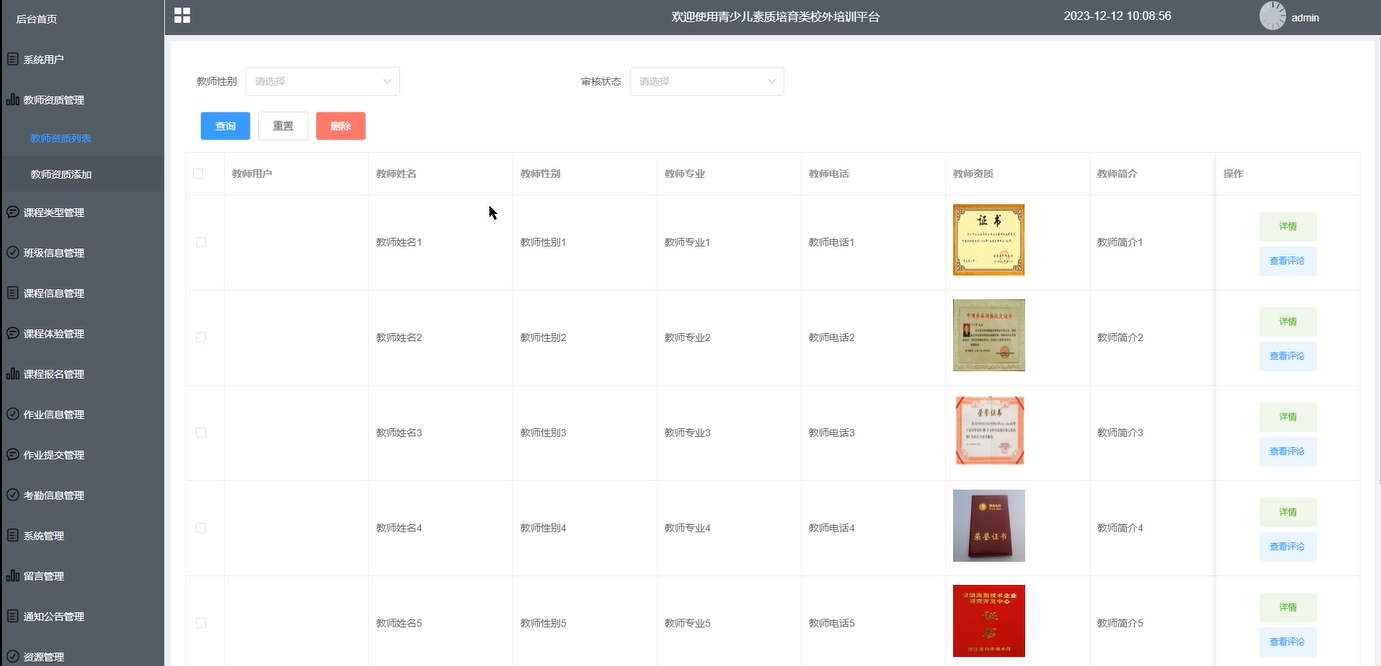Click the 教师资质管理 bar chart icon
Screen dimensions: 1381x666
click(x=12, y=100)
